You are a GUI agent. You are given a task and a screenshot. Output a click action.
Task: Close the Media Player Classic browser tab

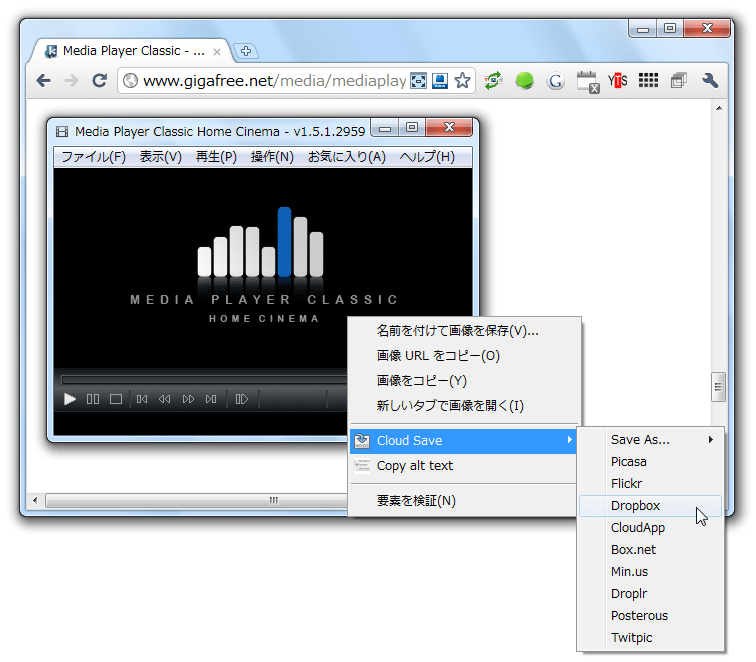coord(217,52)
